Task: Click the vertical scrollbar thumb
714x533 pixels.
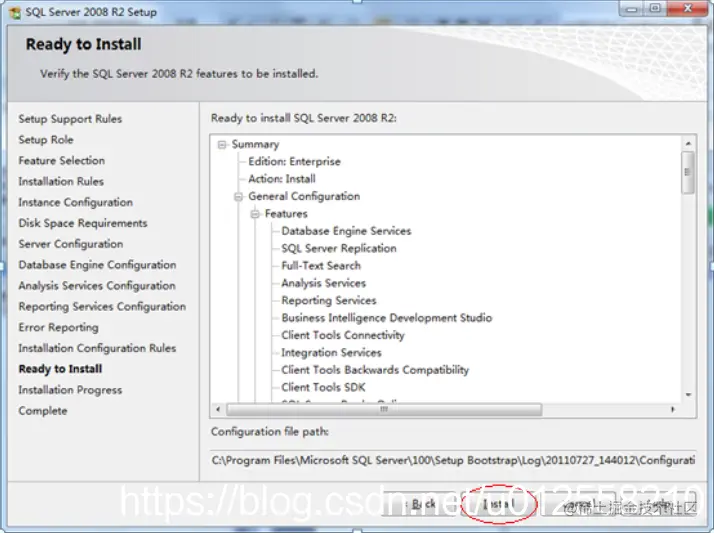Action: (688, 173)
